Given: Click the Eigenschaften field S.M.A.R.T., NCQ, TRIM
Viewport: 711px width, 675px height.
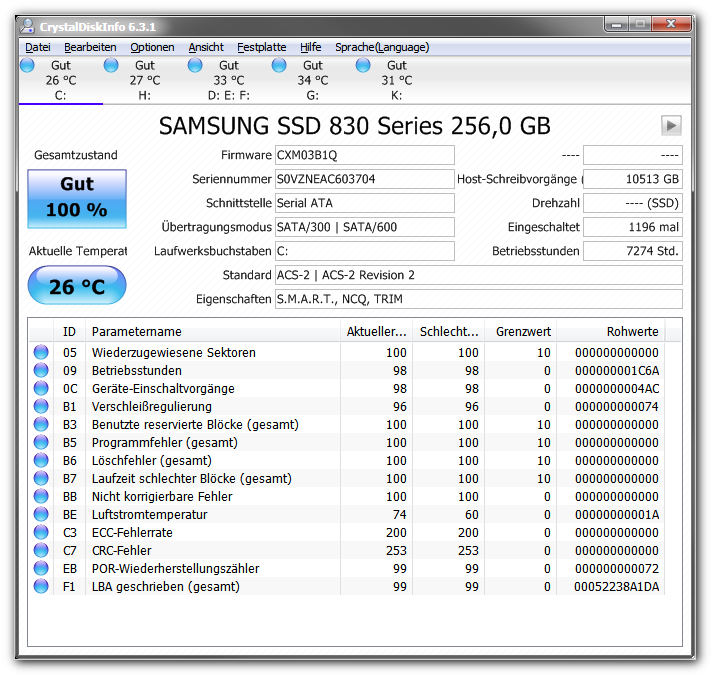Looking at the screenshot, I should pos(478,299).
